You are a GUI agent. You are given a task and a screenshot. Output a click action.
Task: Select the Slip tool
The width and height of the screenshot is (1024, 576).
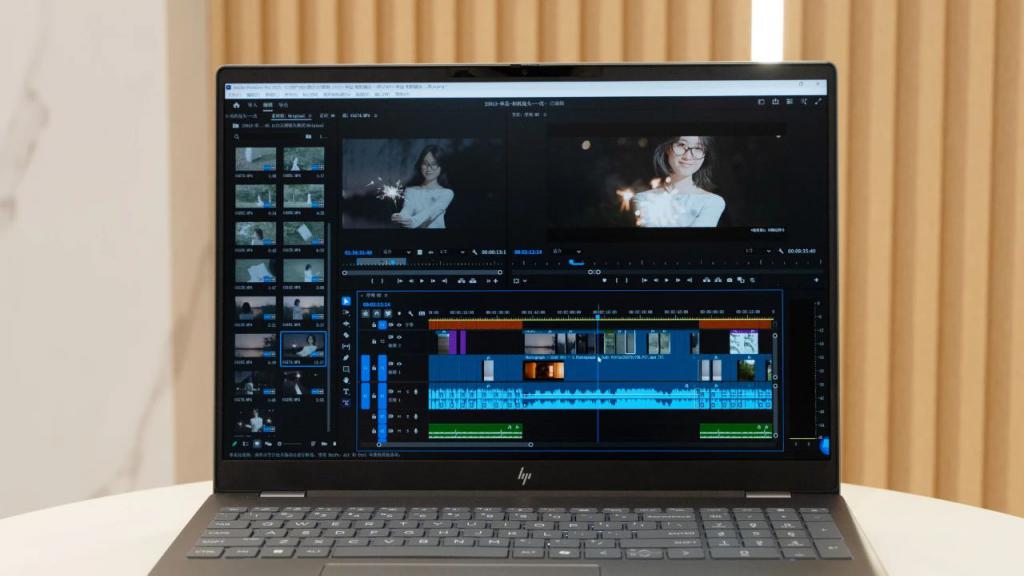tap(346, 346)
